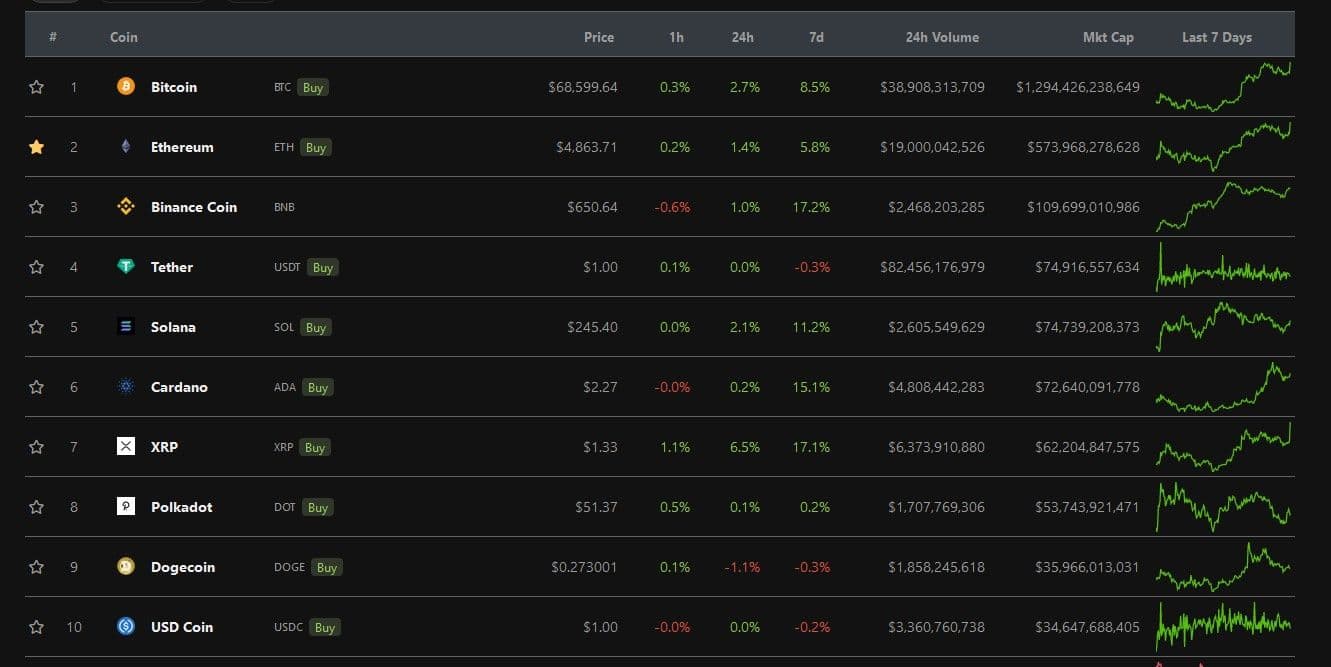Sort by the 7d change header
This screenshot has width=1331, height=667.
pyautogui.click(x=816, y=37)
